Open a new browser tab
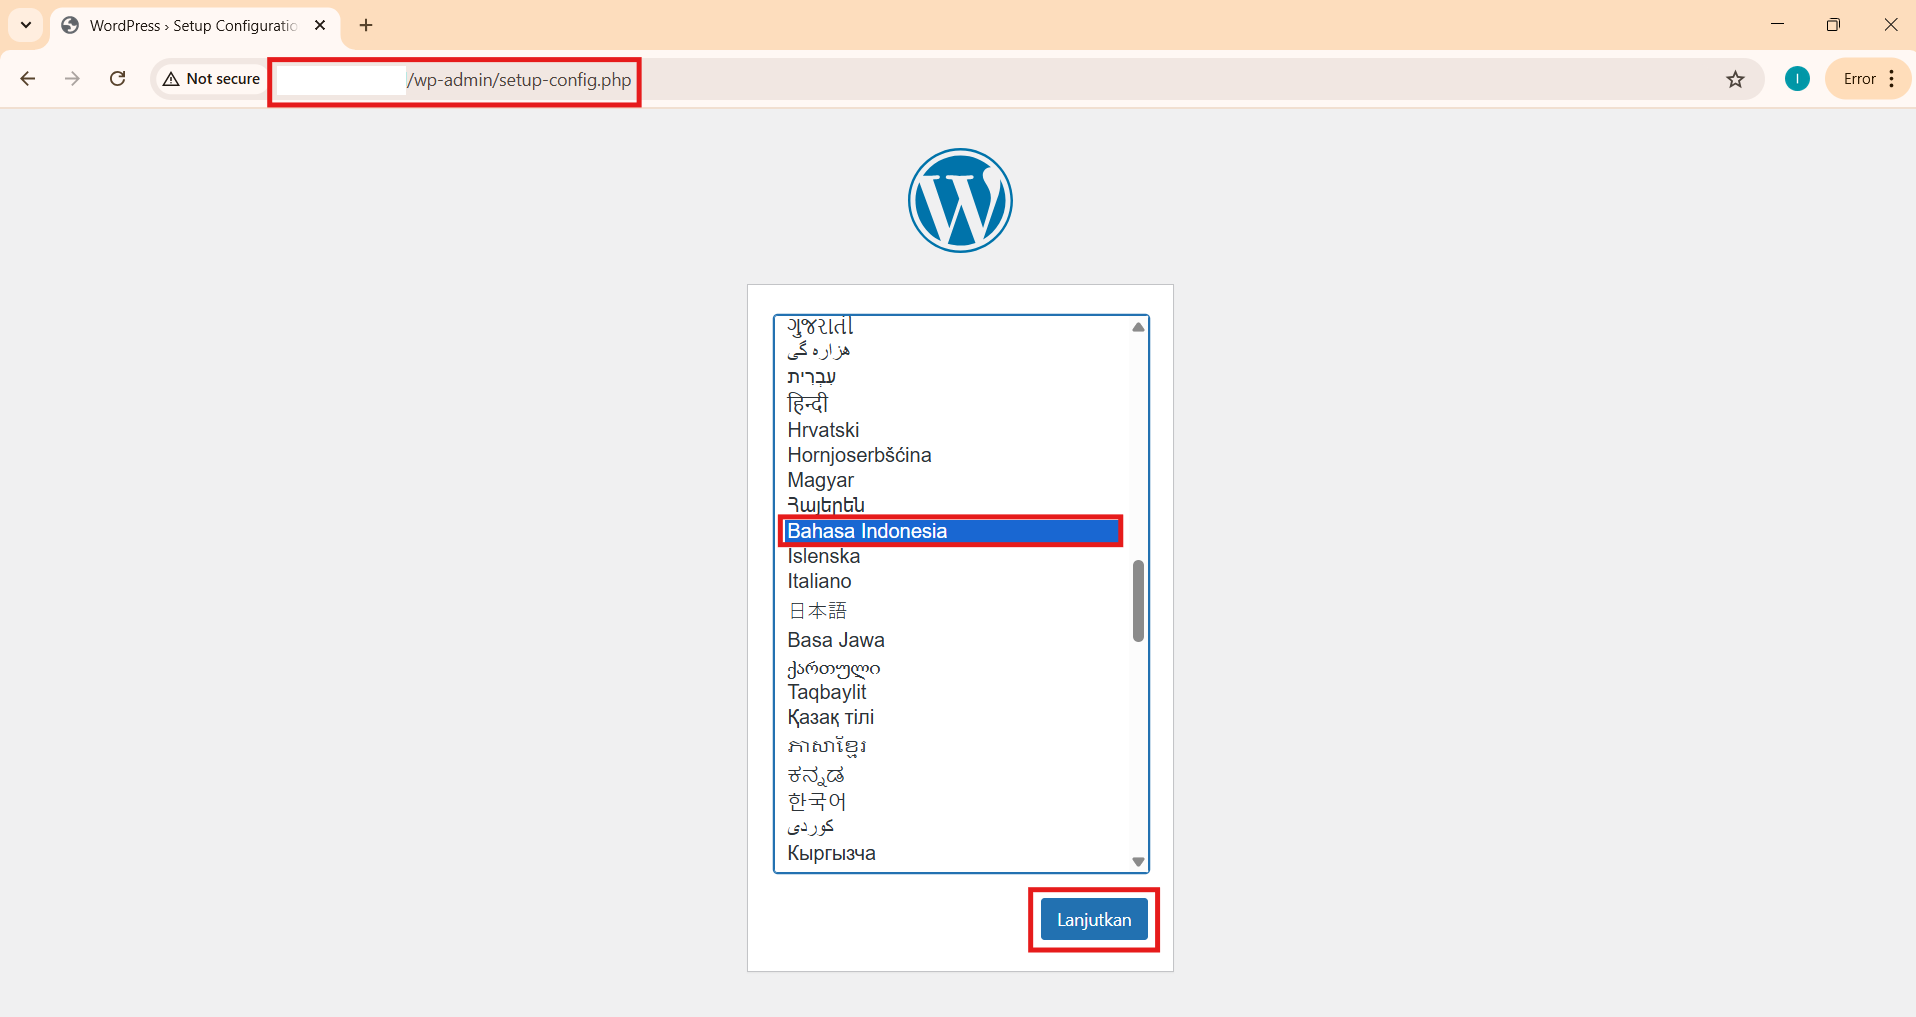The image size is (1916, 1017). [x=365, y=25]
